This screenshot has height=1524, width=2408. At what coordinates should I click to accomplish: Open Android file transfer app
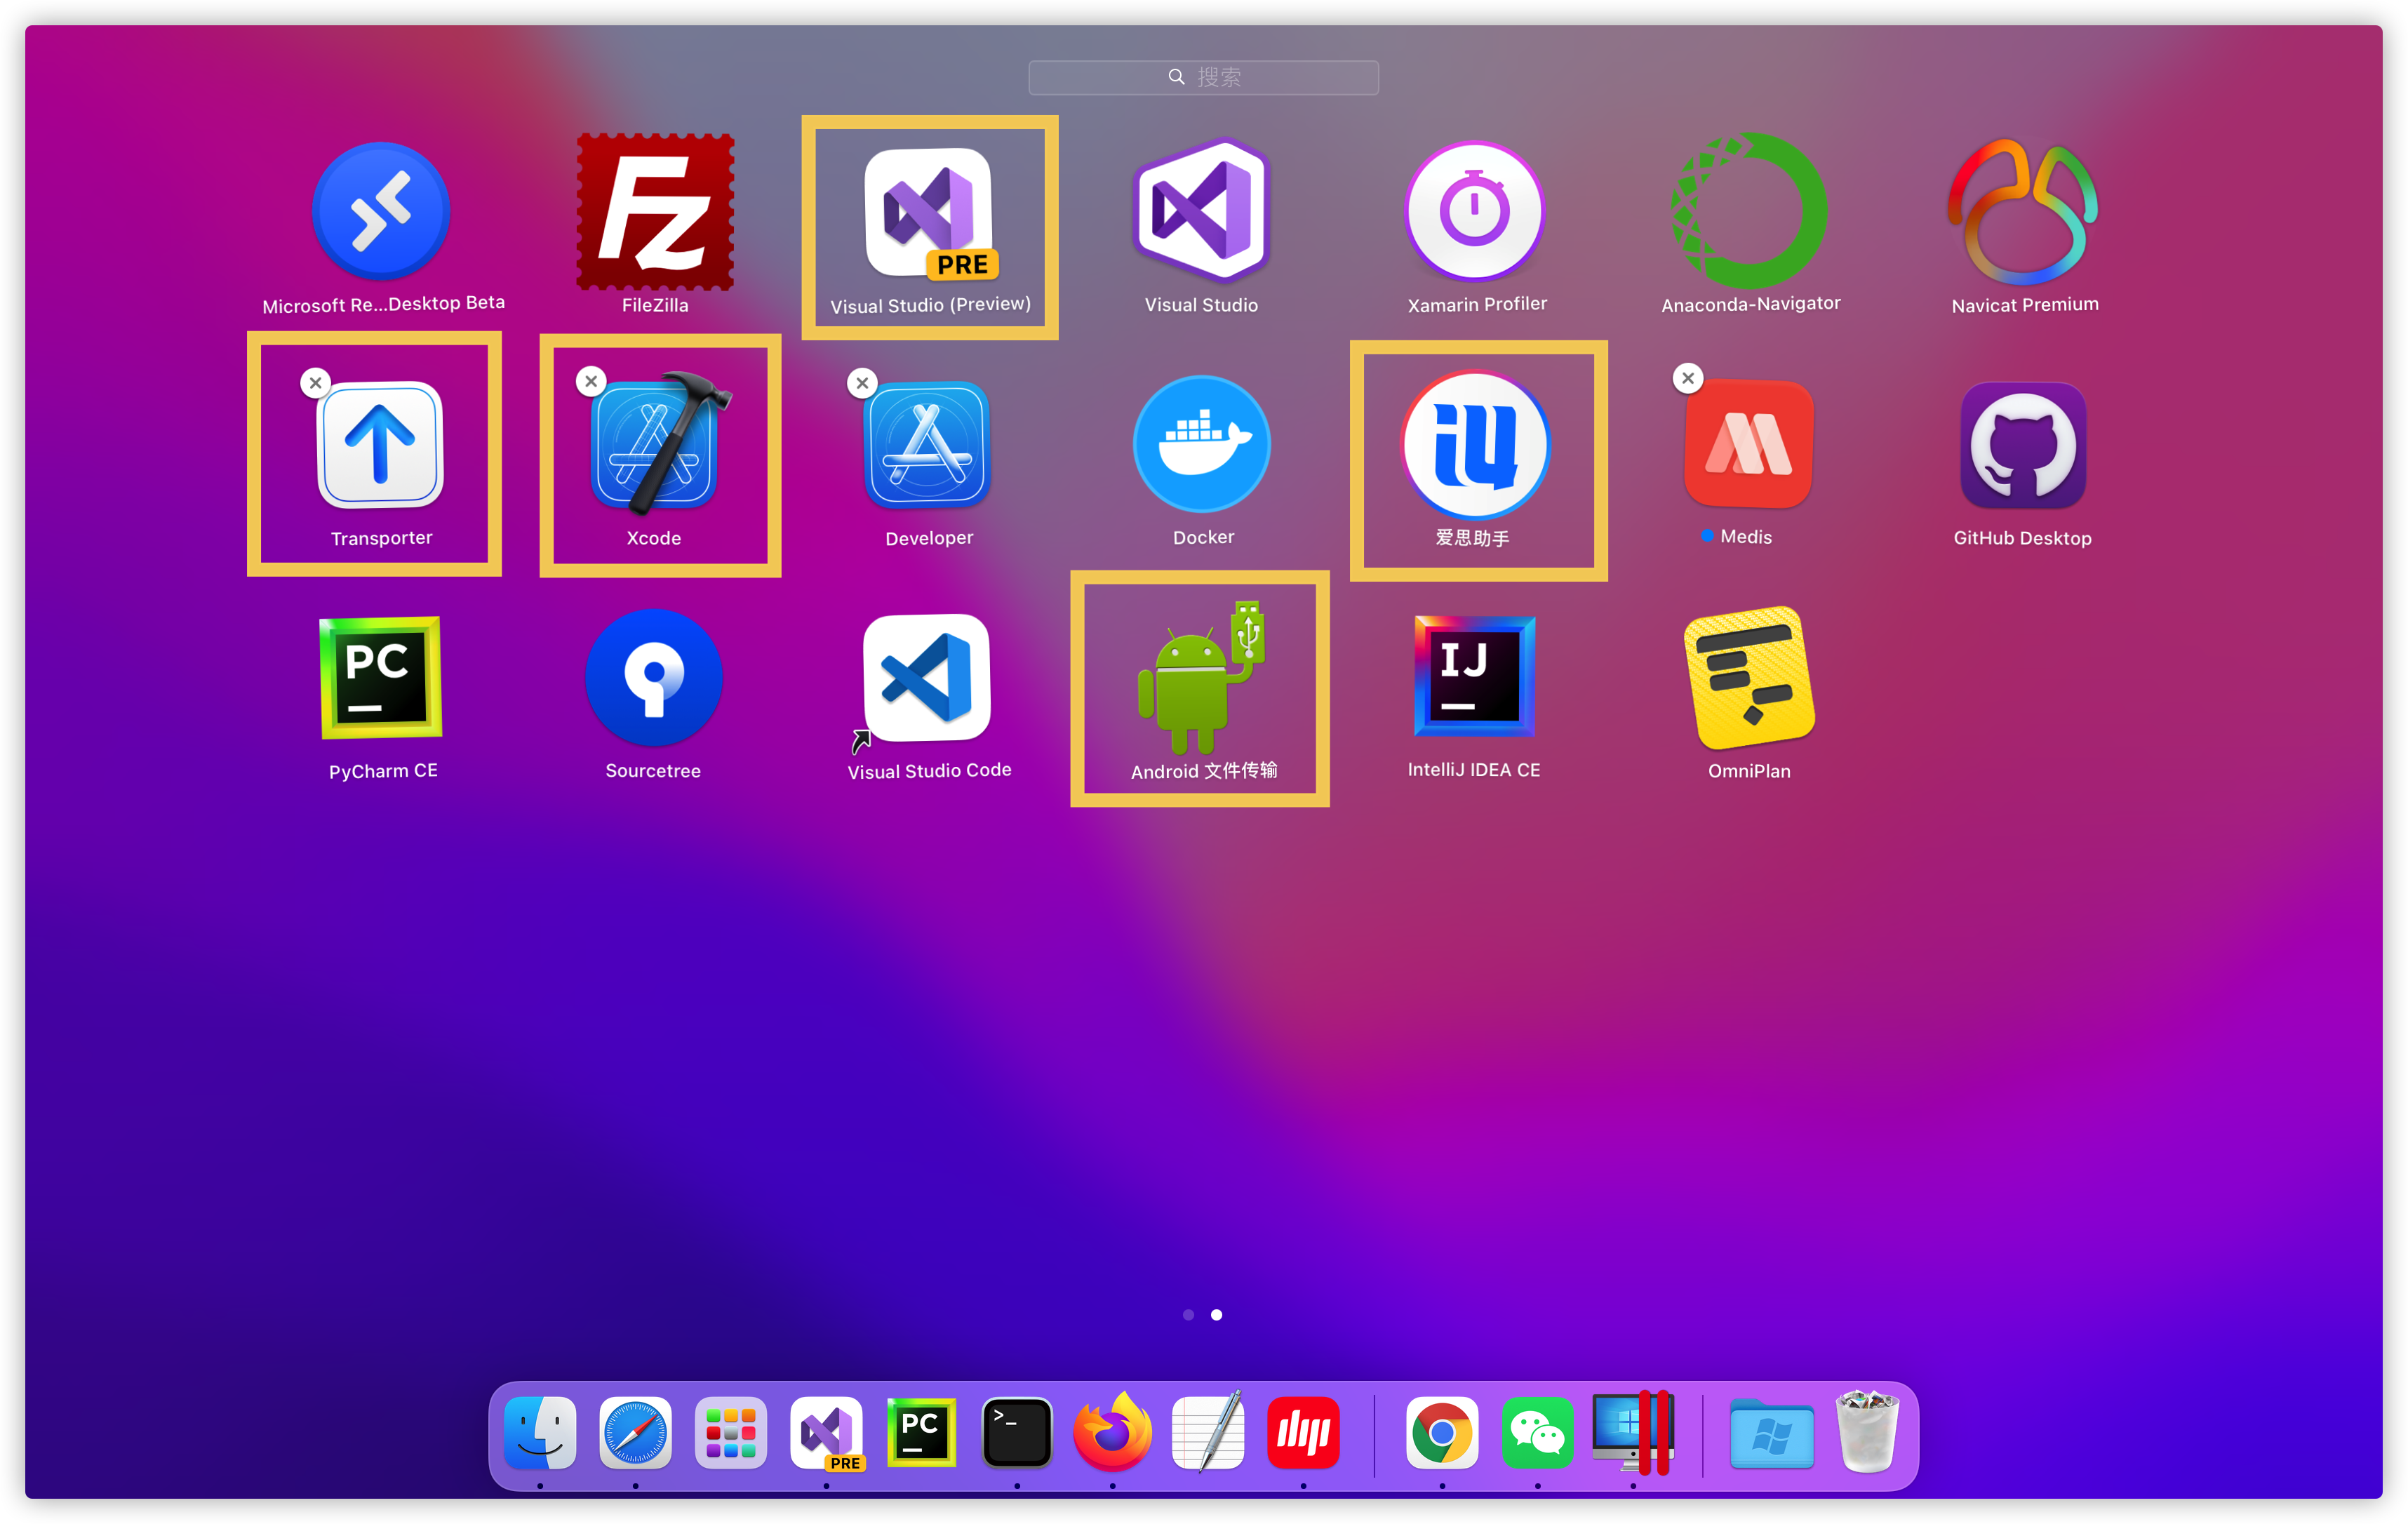pos(1201,677)
